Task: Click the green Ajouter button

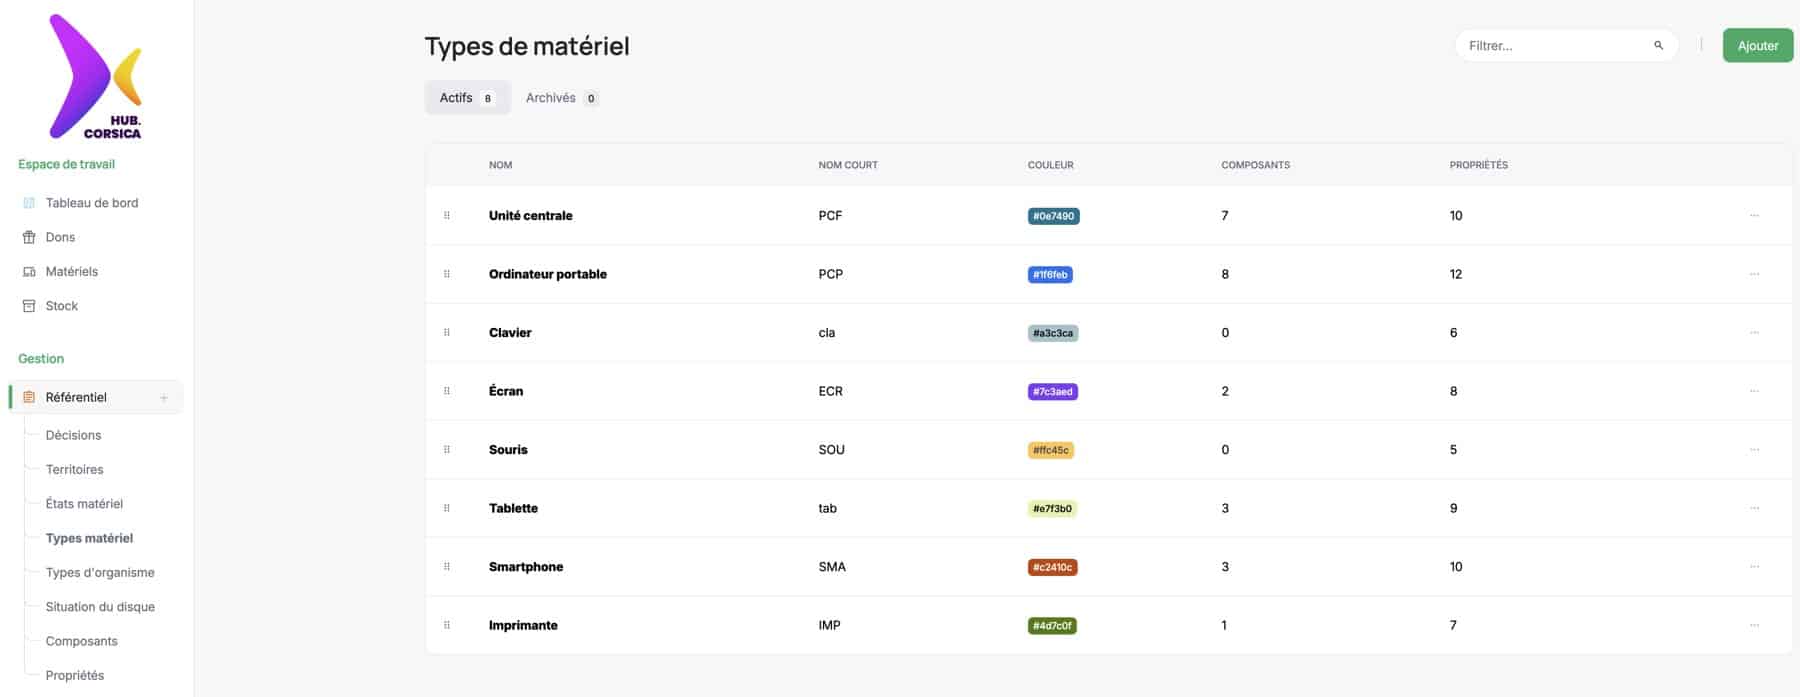Action: point(1757,45)
